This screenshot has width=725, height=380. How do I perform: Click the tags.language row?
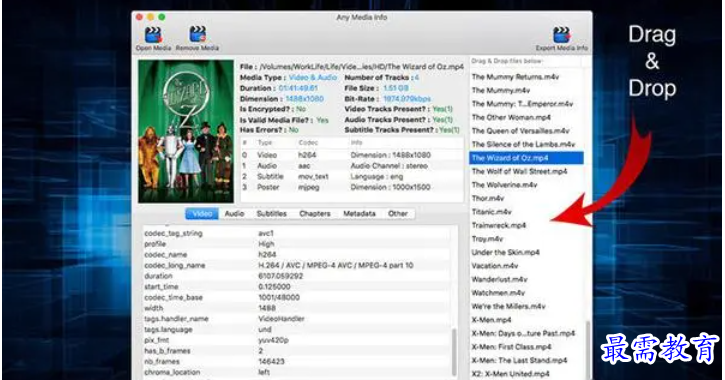click(296, 330)
